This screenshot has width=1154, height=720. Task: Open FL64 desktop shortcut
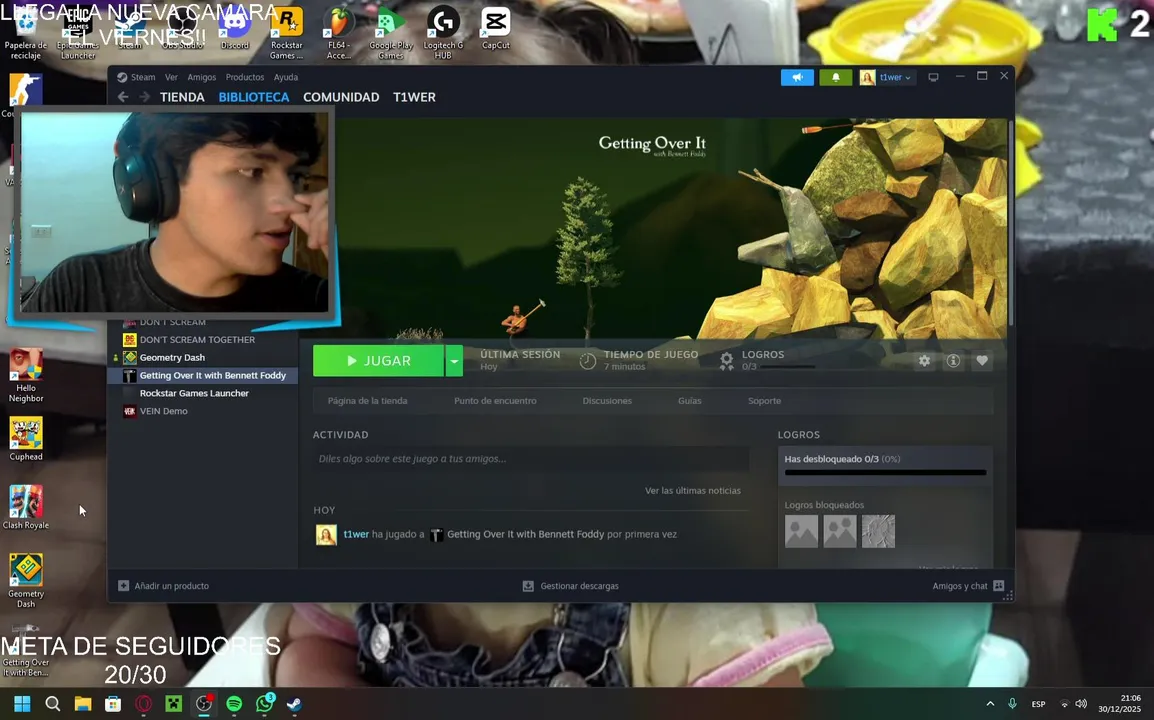tap(339, 33)
